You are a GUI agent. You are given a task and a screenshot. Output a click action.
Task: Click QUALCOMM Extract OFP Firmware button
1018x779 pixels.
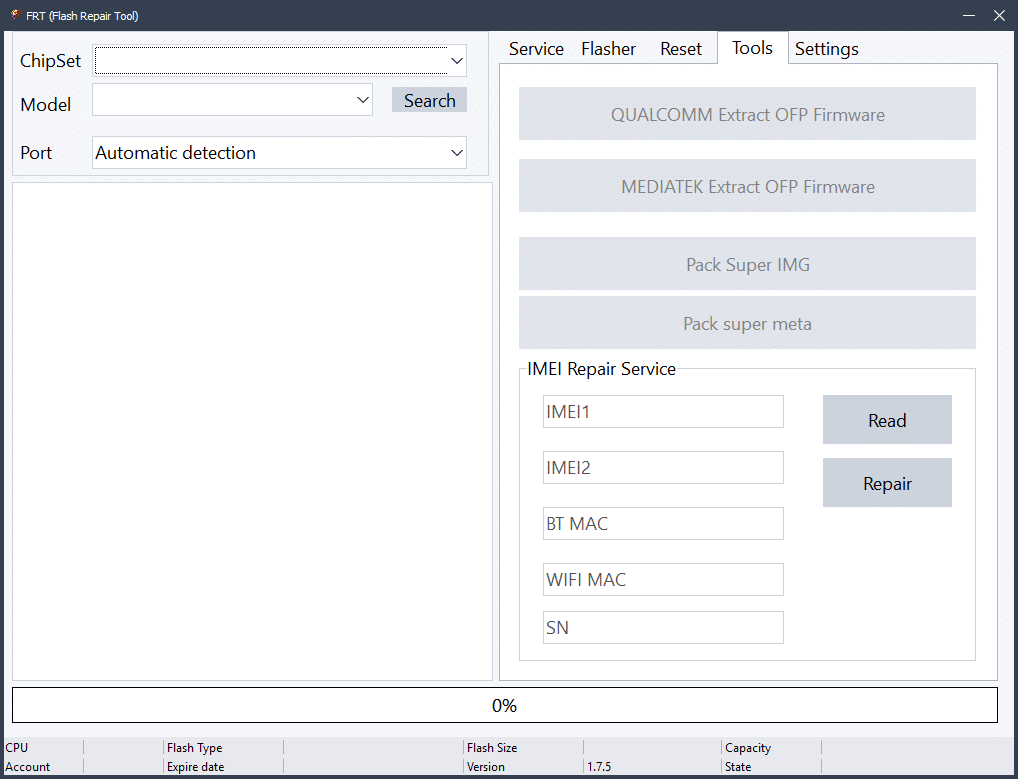[x=747, y=114]
